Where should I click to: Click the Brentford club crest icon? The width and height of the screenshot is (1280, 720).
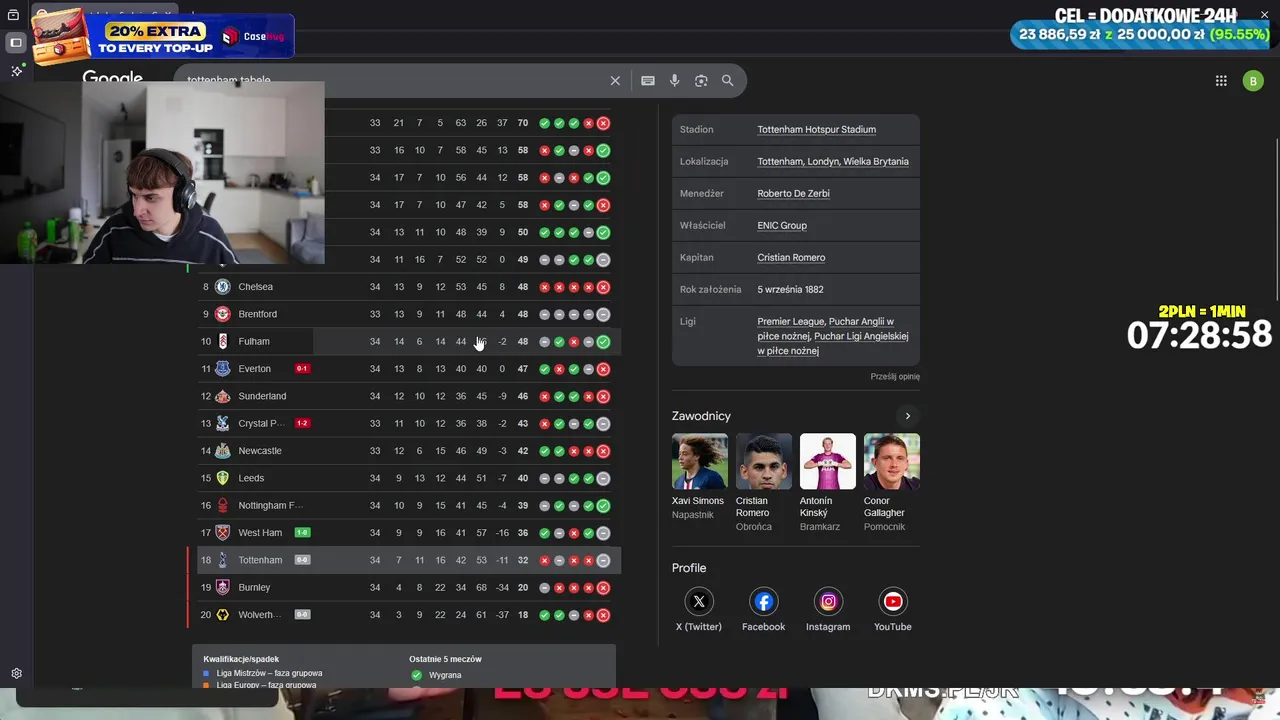tap(223, 314)
